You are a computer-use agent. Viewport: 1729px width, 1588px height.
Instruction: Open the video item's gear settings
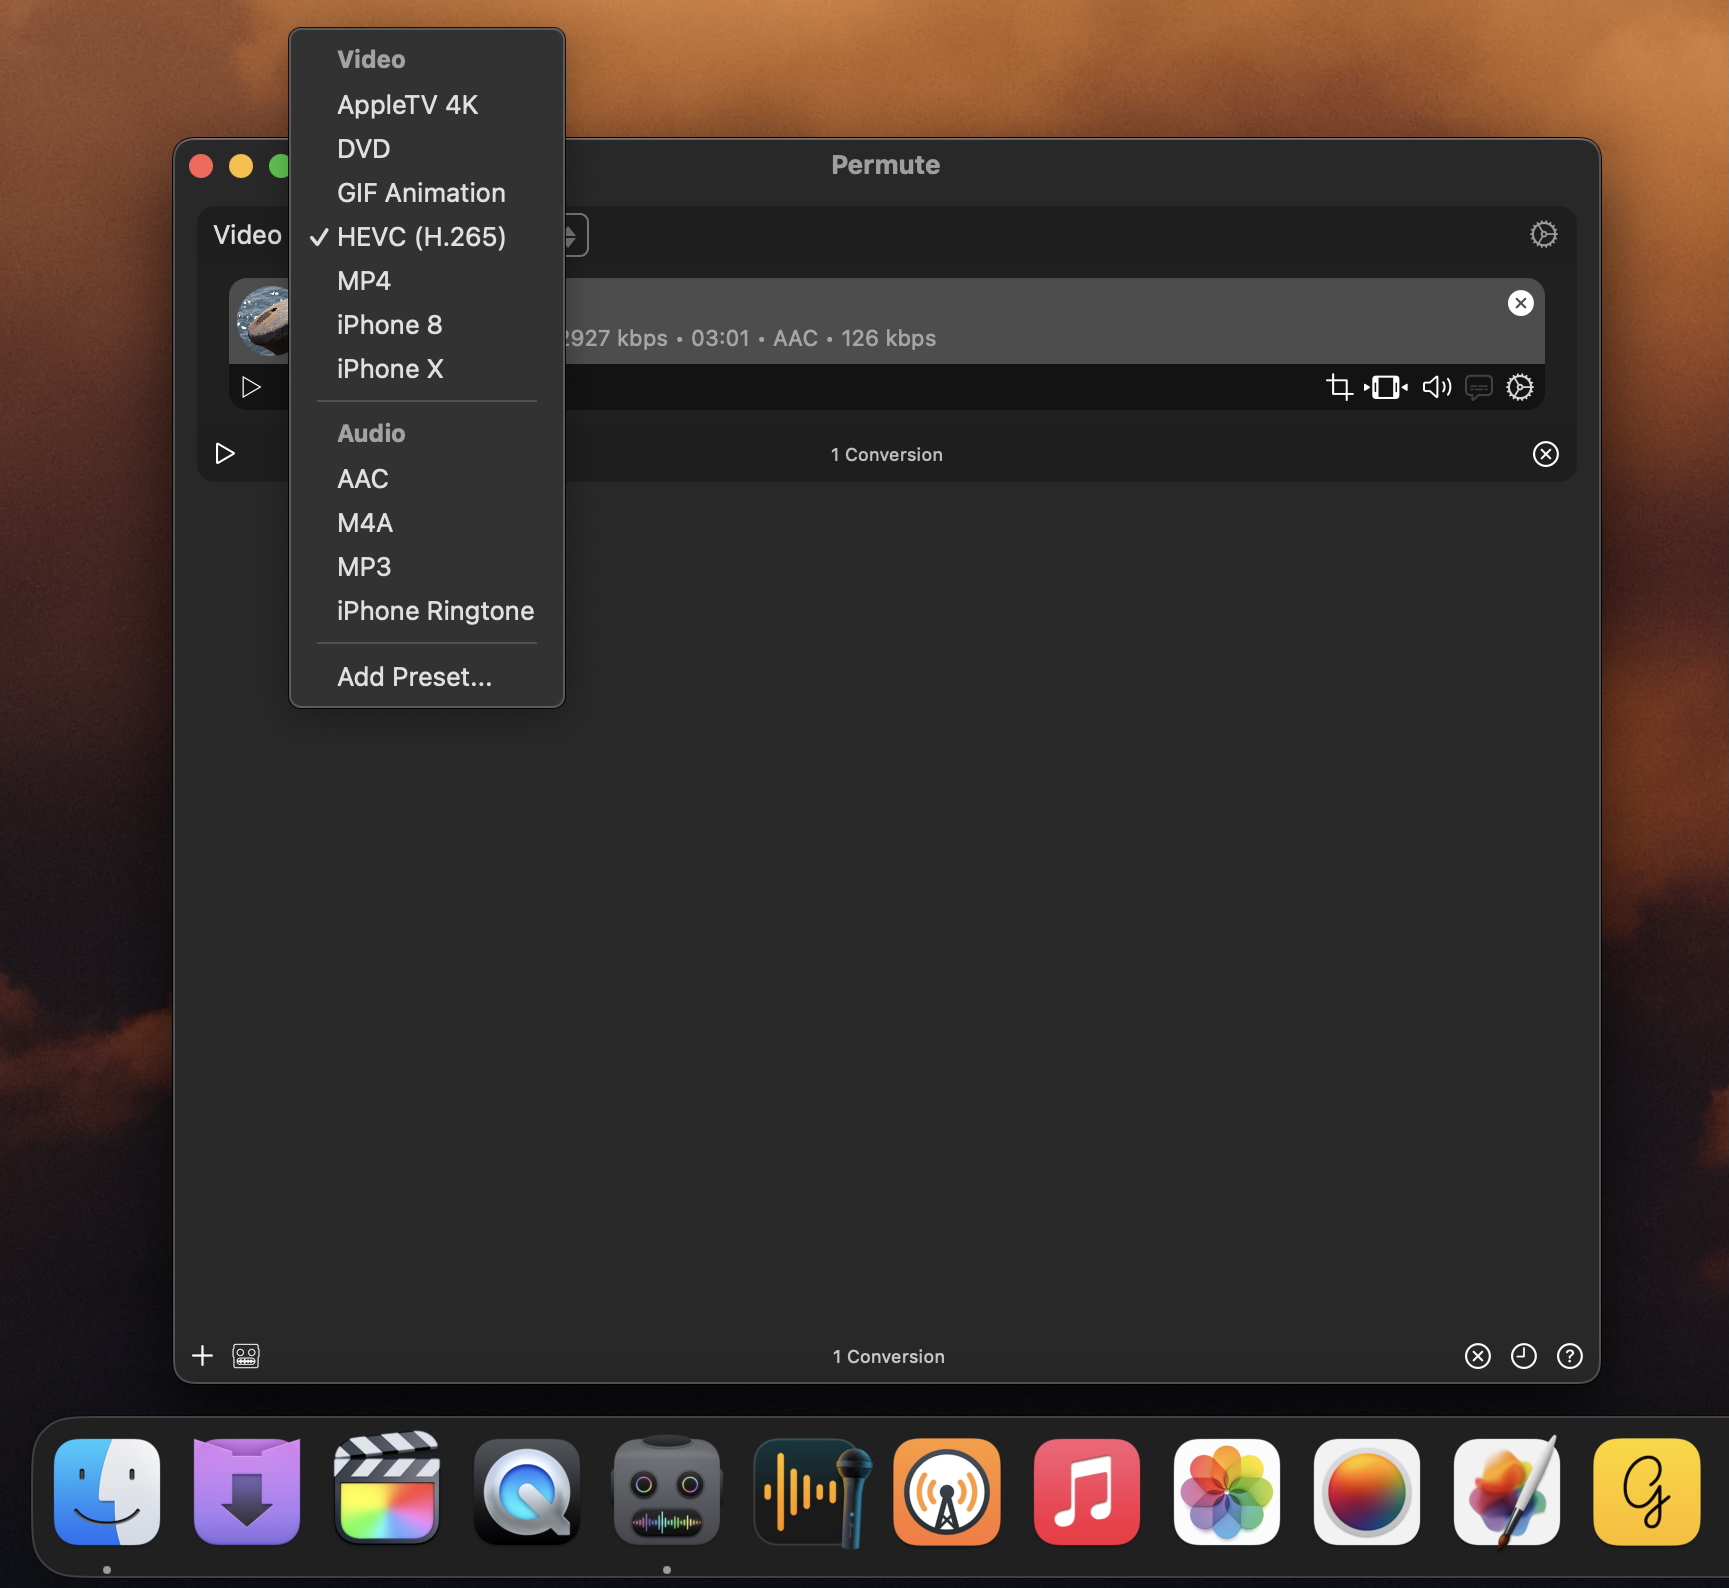pos(1520,387)
